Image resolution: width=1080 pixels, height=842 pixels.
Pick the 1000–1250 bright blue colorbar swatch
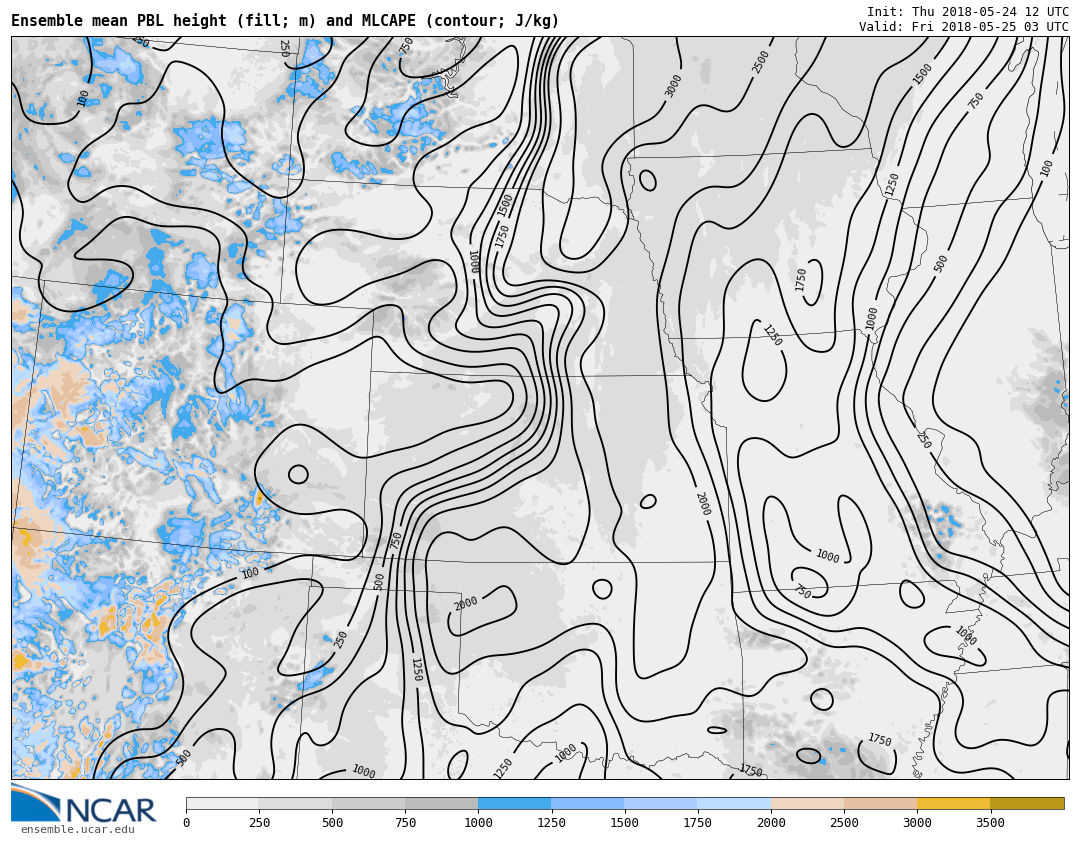pos(514,803)
